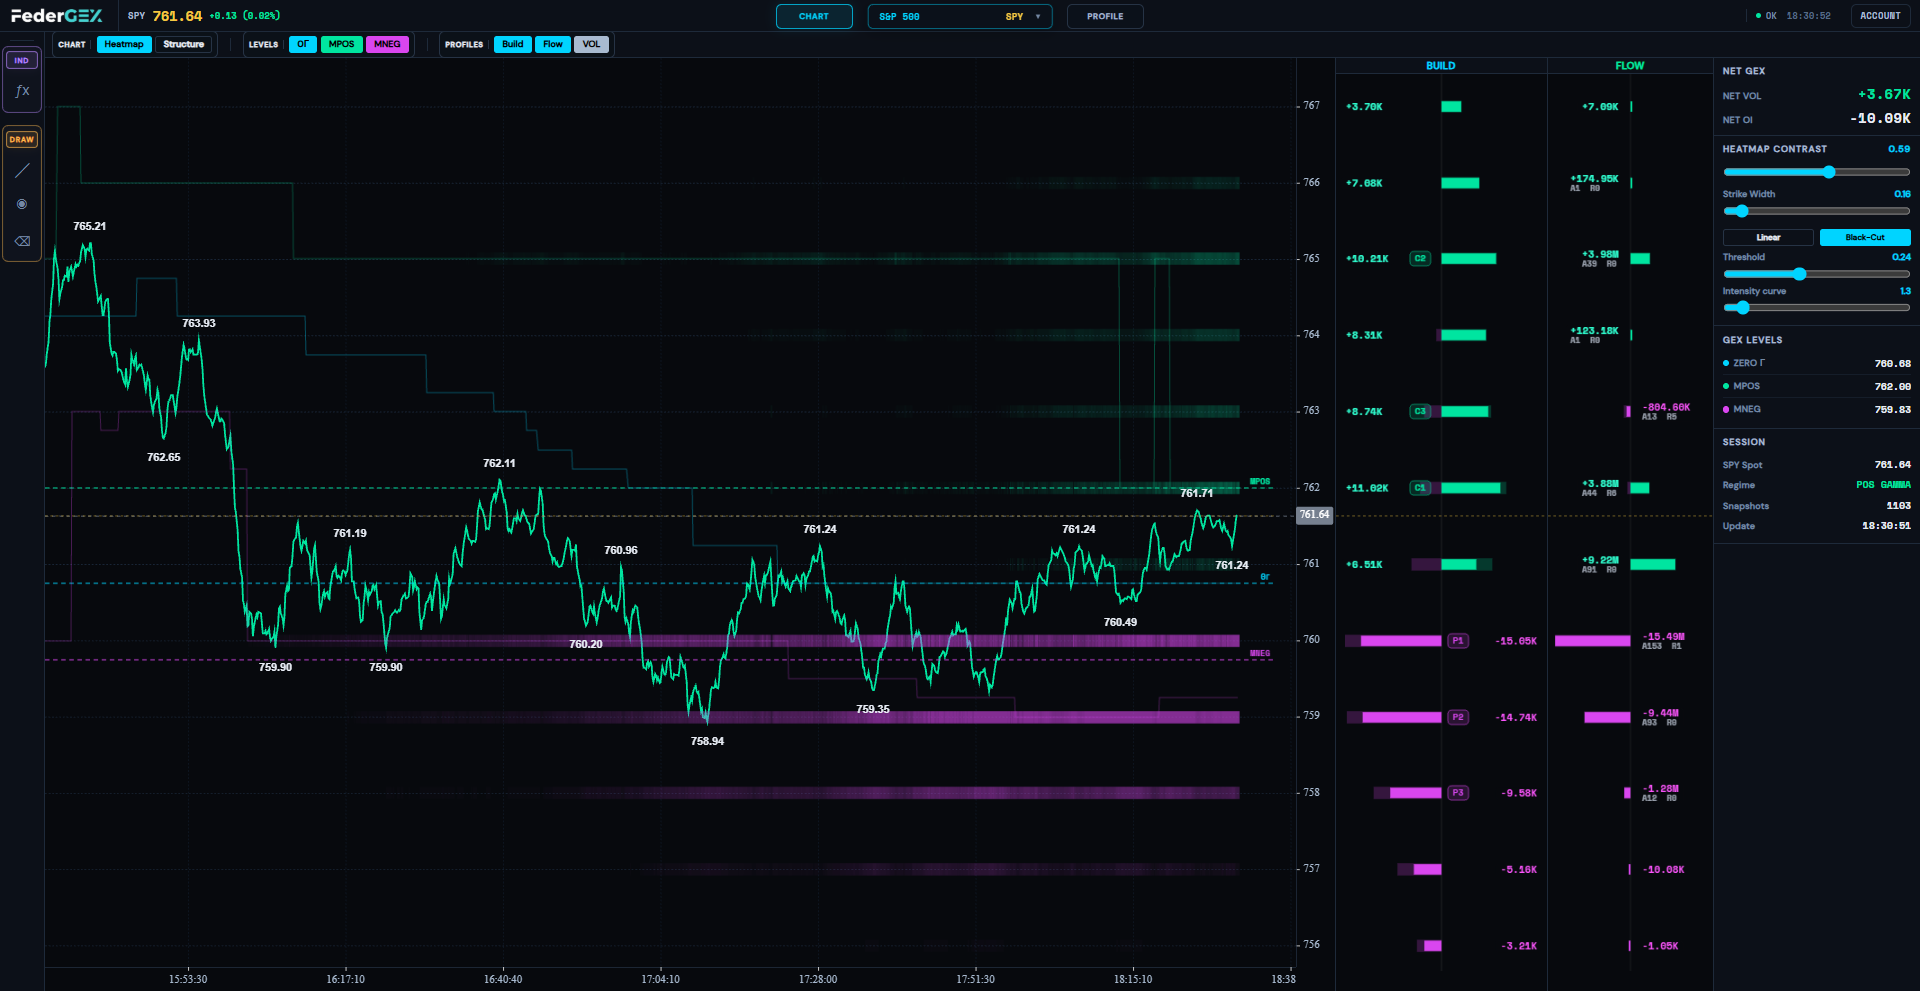Select the circle marker drawing tool
The width and height of the screenshot is (1920, 991).
(22, 204)
